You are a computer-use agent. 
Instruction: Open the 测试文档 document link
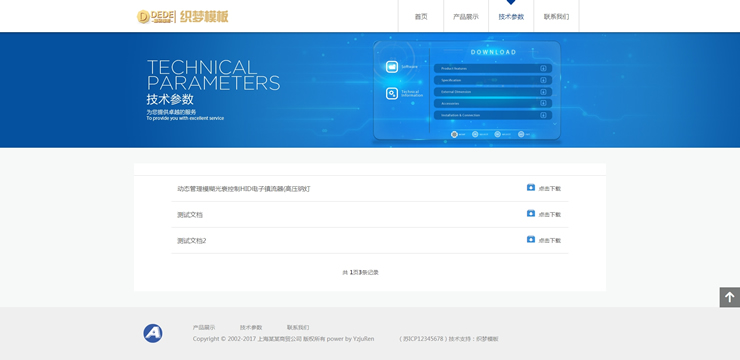190,215
